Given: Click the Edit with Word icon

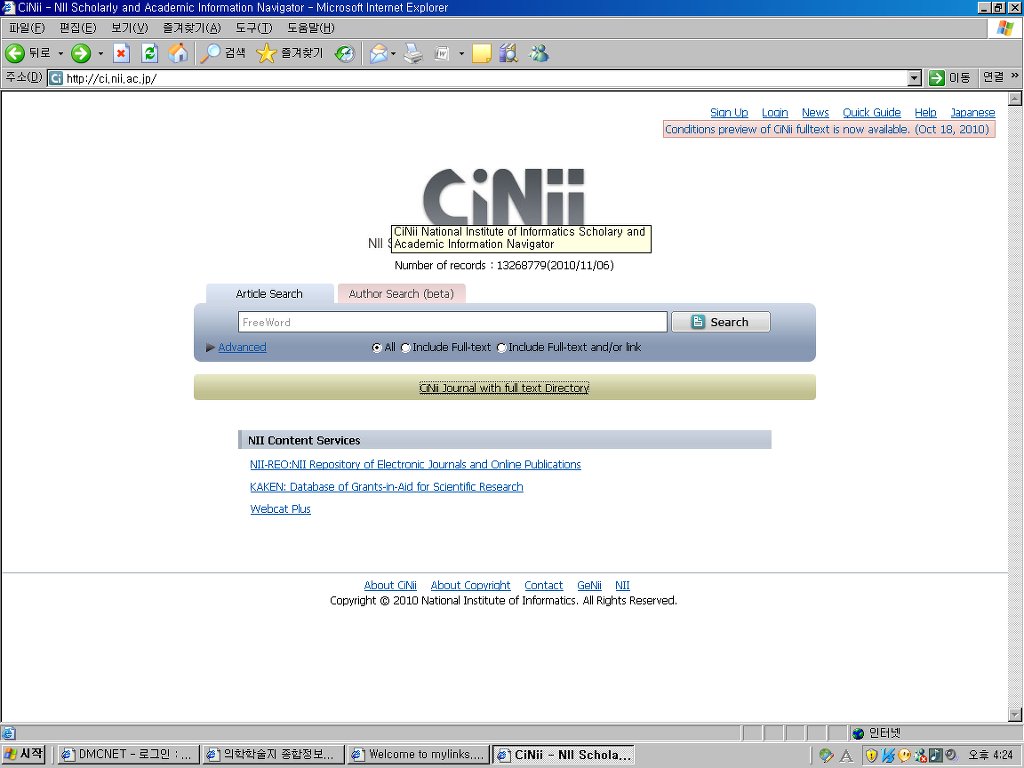Looking at the screenshot, I should click(442, 54).
